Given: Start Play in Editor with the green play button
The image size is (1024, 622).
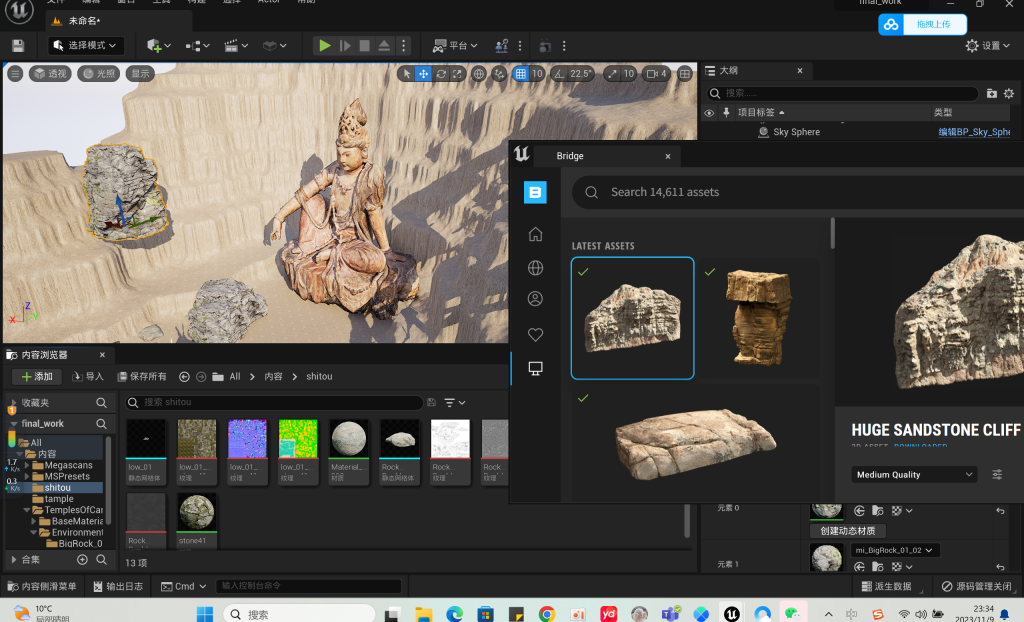Looking at the screenshot, I should pyautogui.click(x=325, y=46).
